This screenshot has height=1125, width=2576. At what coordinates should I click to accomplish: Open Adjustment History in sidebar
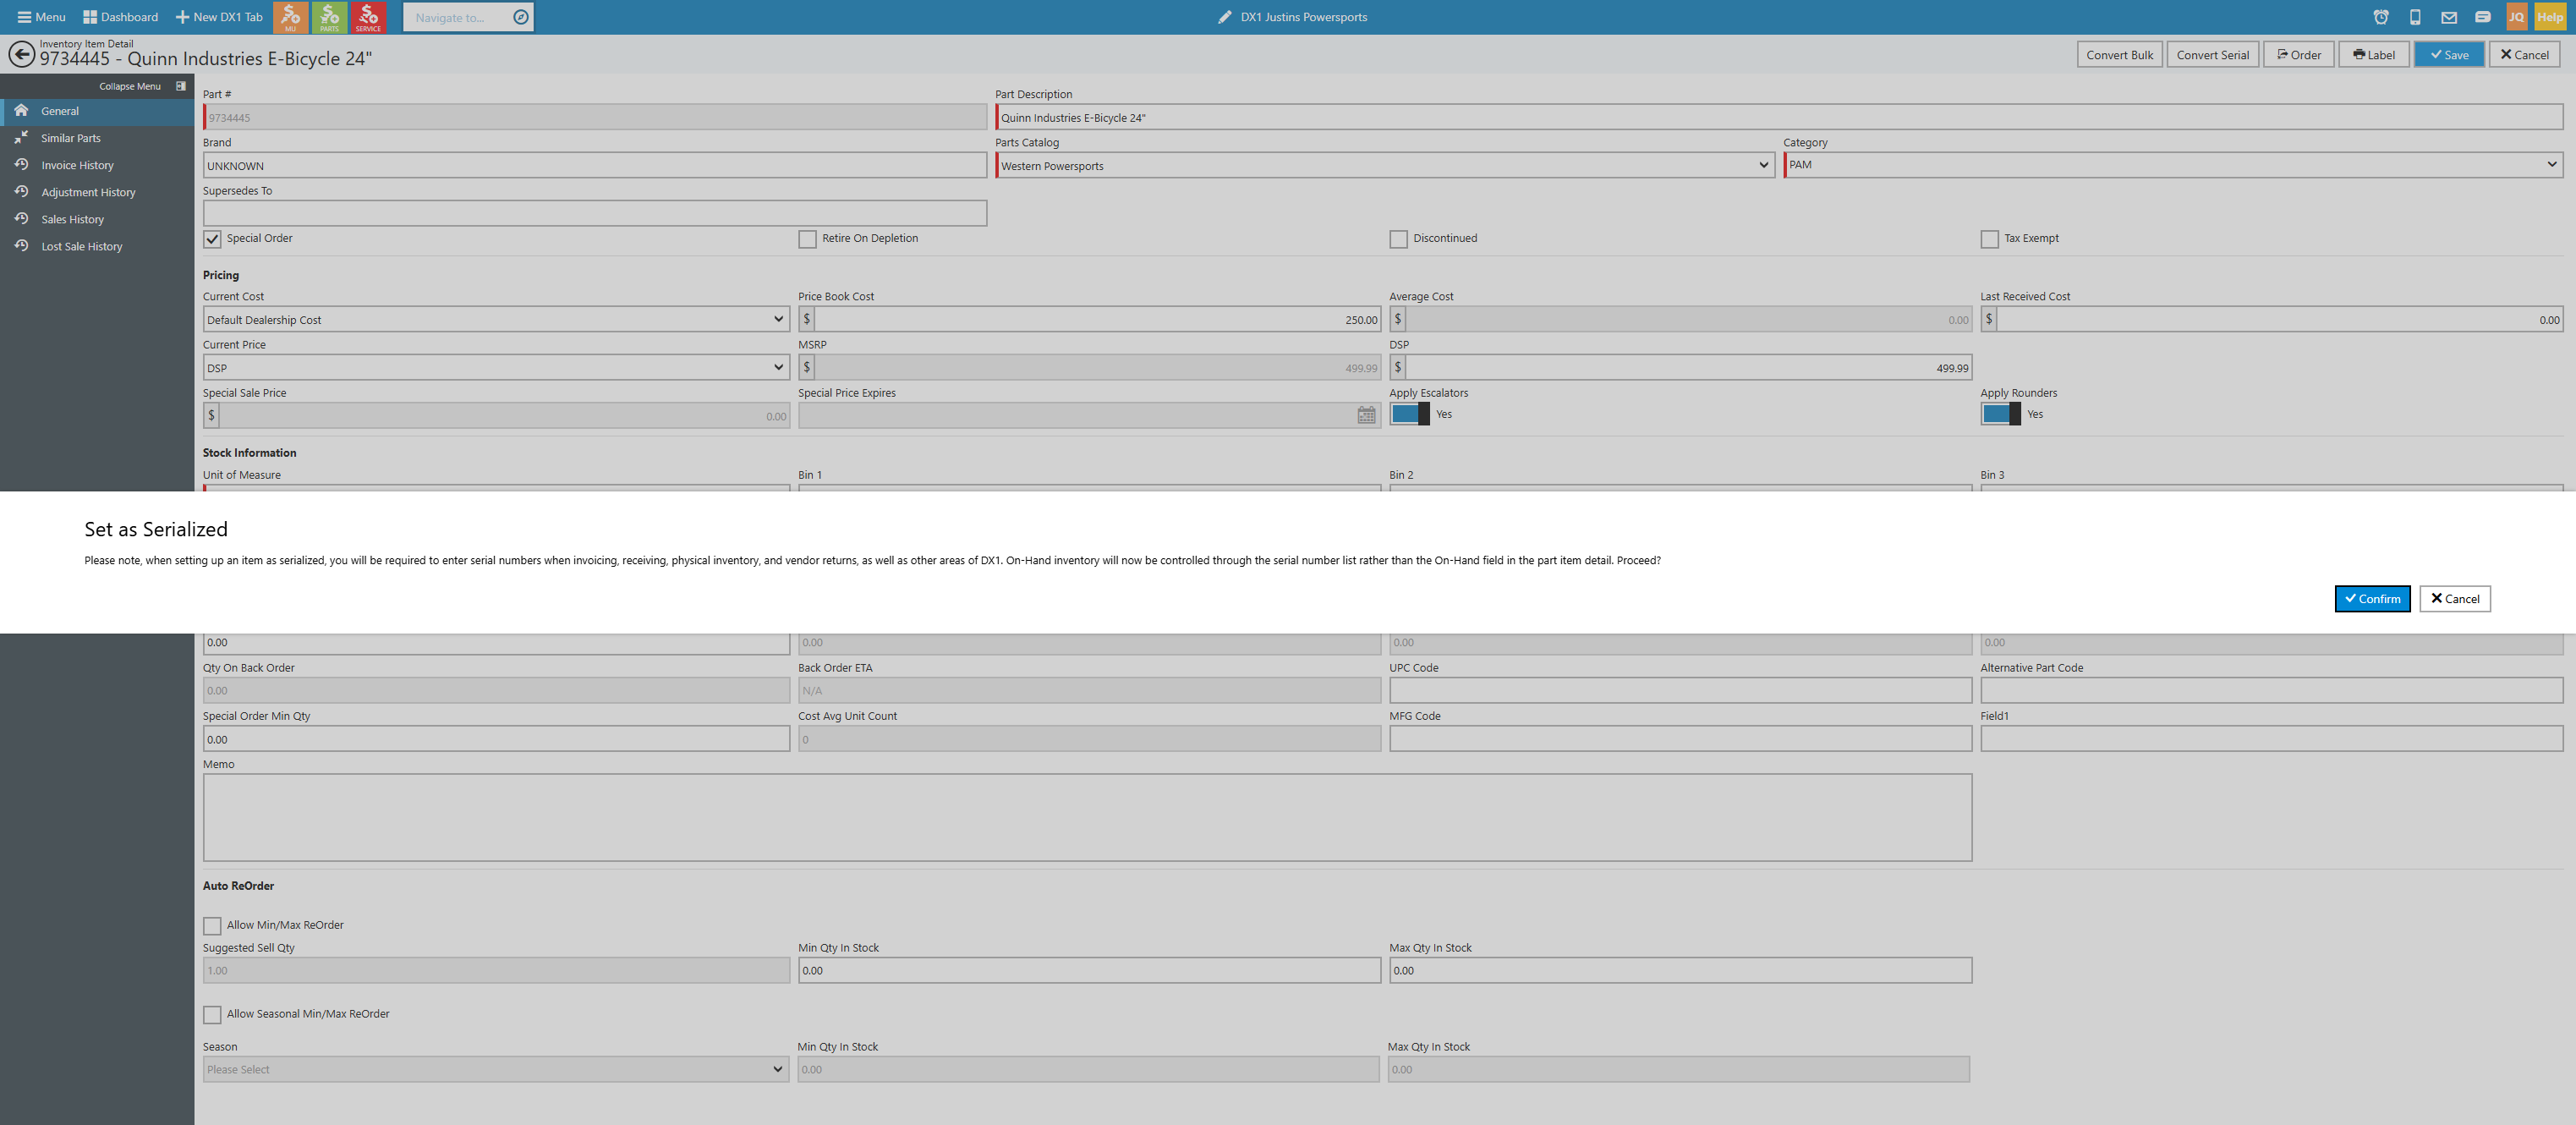pos(97,192)
